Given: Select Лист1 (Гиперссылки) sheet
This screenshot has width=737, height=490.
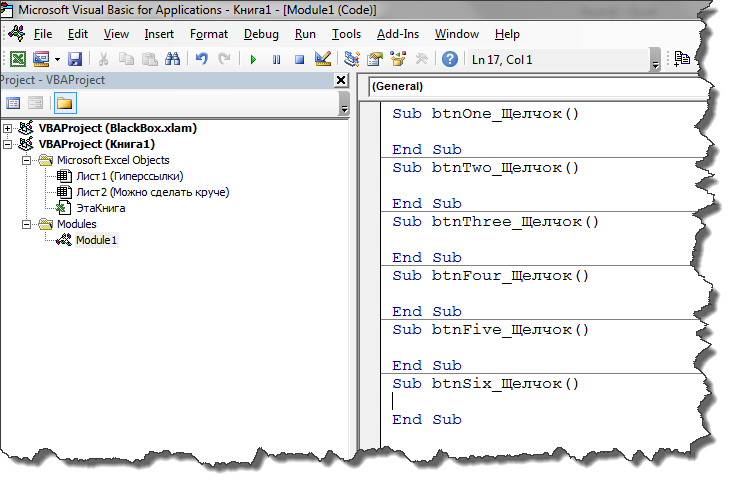Looking at the screenshot, I should (x=130, y=176).
